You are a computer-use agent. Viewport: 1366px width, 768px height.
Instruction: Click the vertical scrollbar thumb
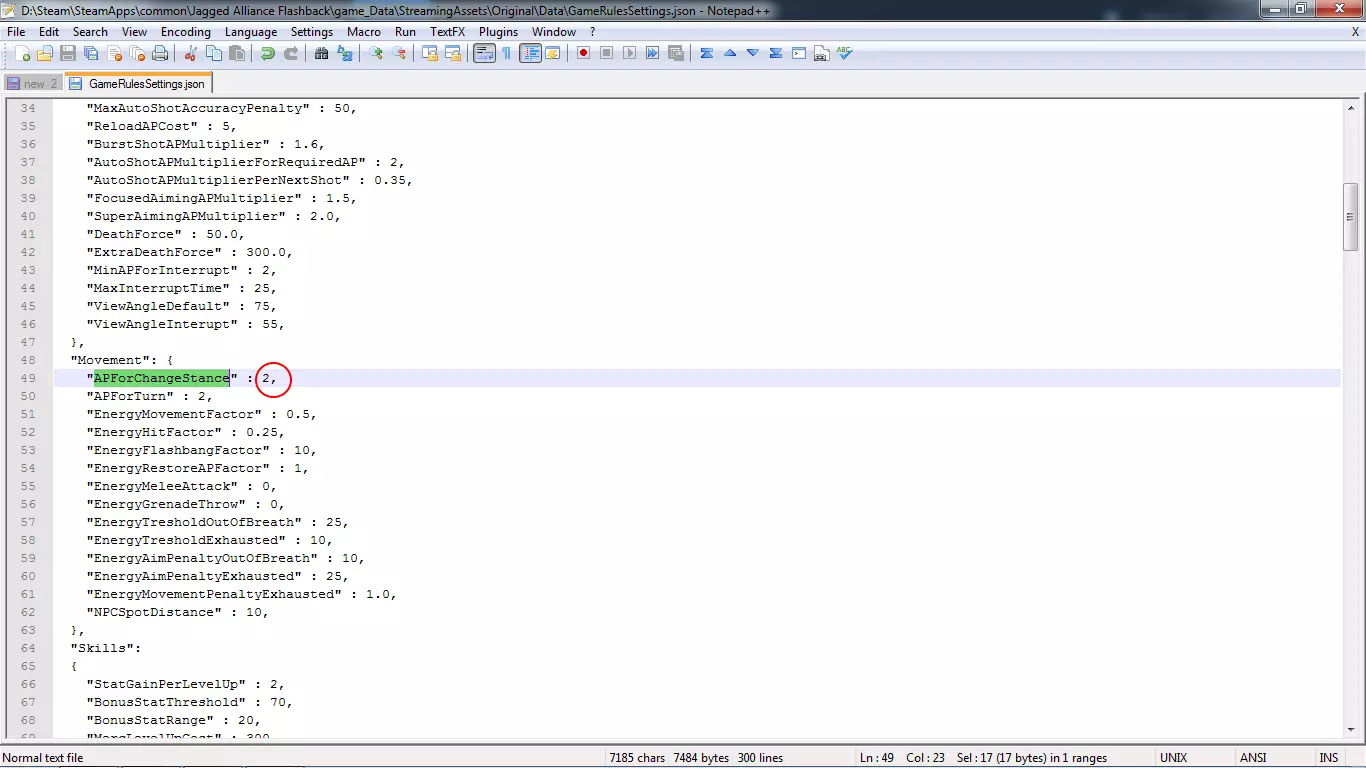pos(1350,217)
